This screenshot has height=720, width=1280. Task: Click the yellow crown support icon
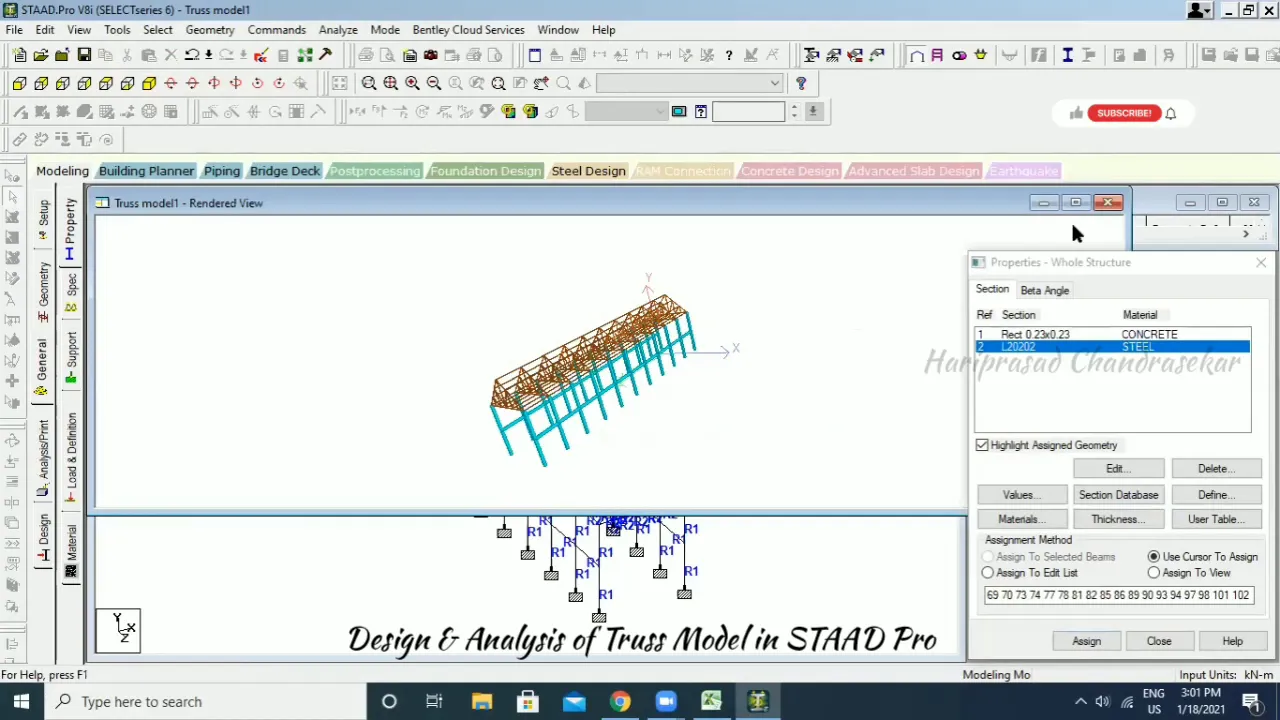coord(980,55)
